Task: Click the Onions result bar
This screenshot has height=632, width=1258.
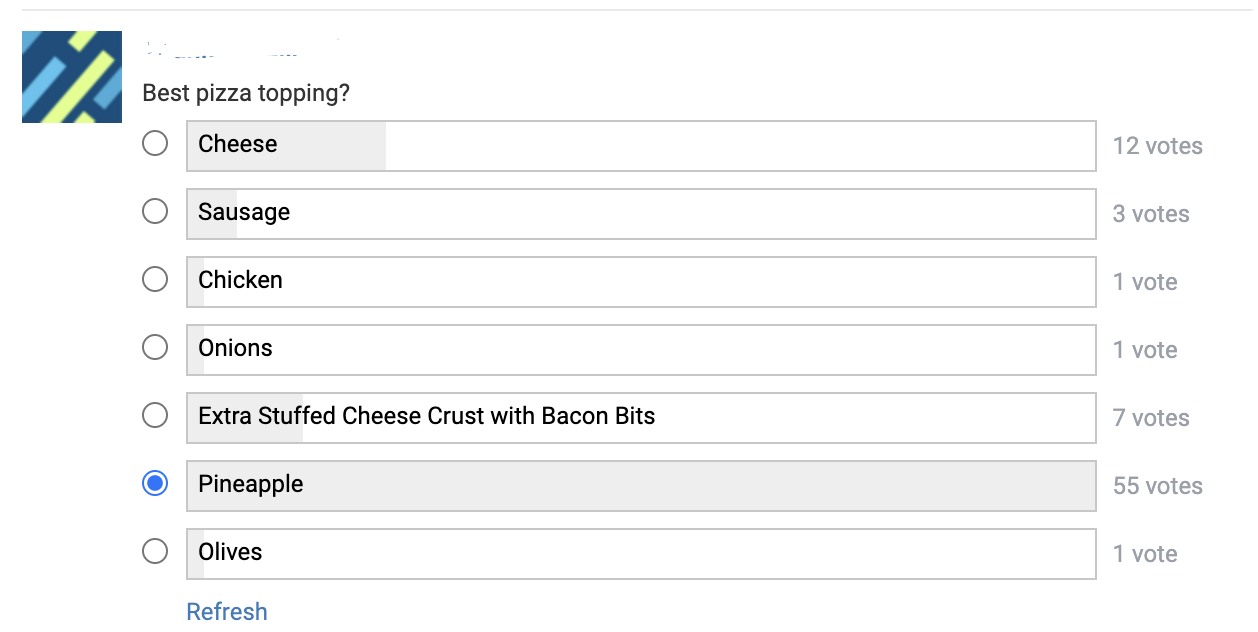Action: [x=641, y=350]
